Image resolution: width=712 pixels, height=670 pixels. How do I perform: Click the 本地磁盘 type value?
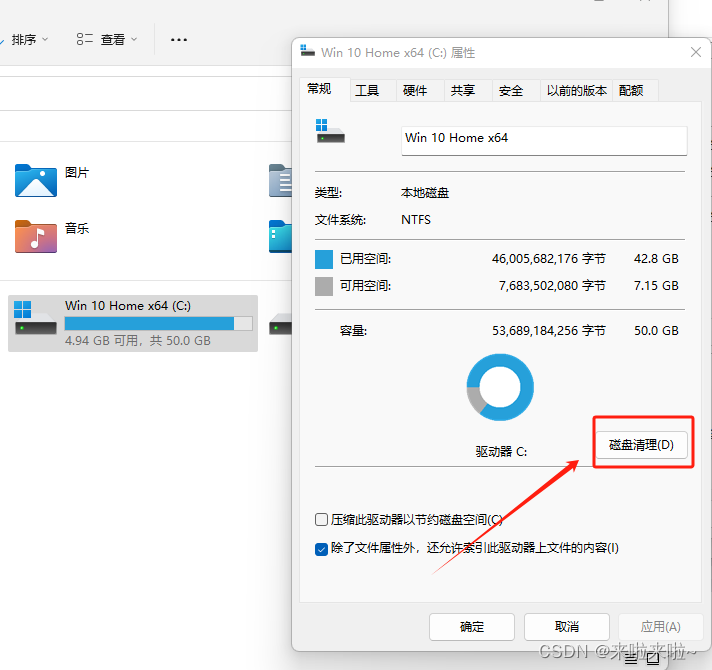(425, 193)
